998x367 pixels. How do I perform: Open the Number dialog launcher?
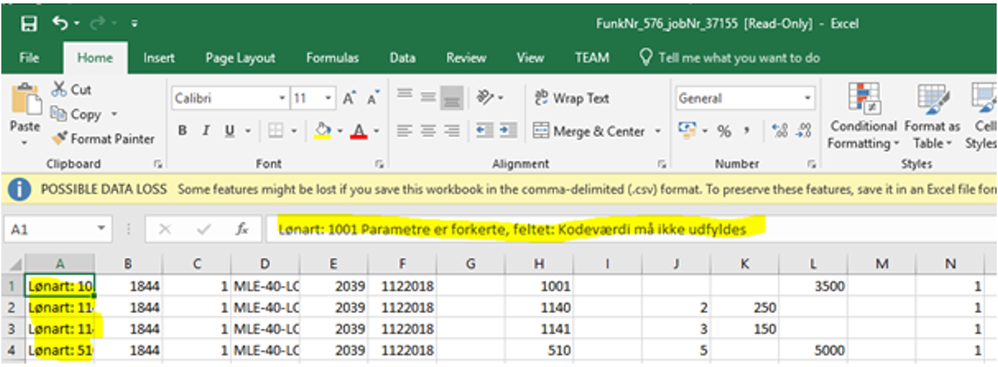(812, 164)
